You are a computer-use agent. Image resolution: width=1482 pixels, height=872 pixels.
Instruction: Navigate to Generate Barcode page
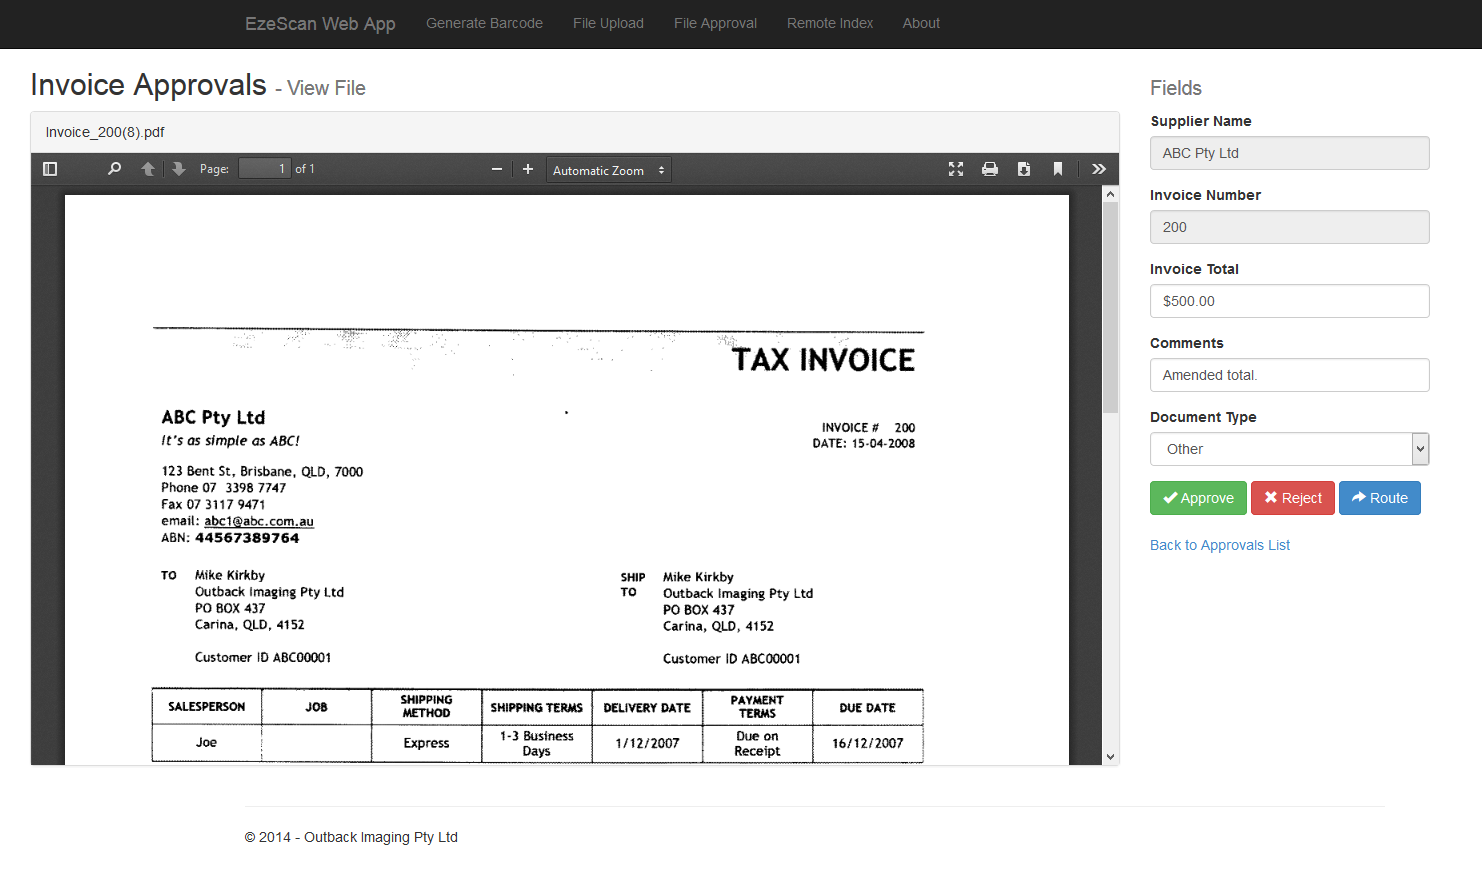click(484, 23)
